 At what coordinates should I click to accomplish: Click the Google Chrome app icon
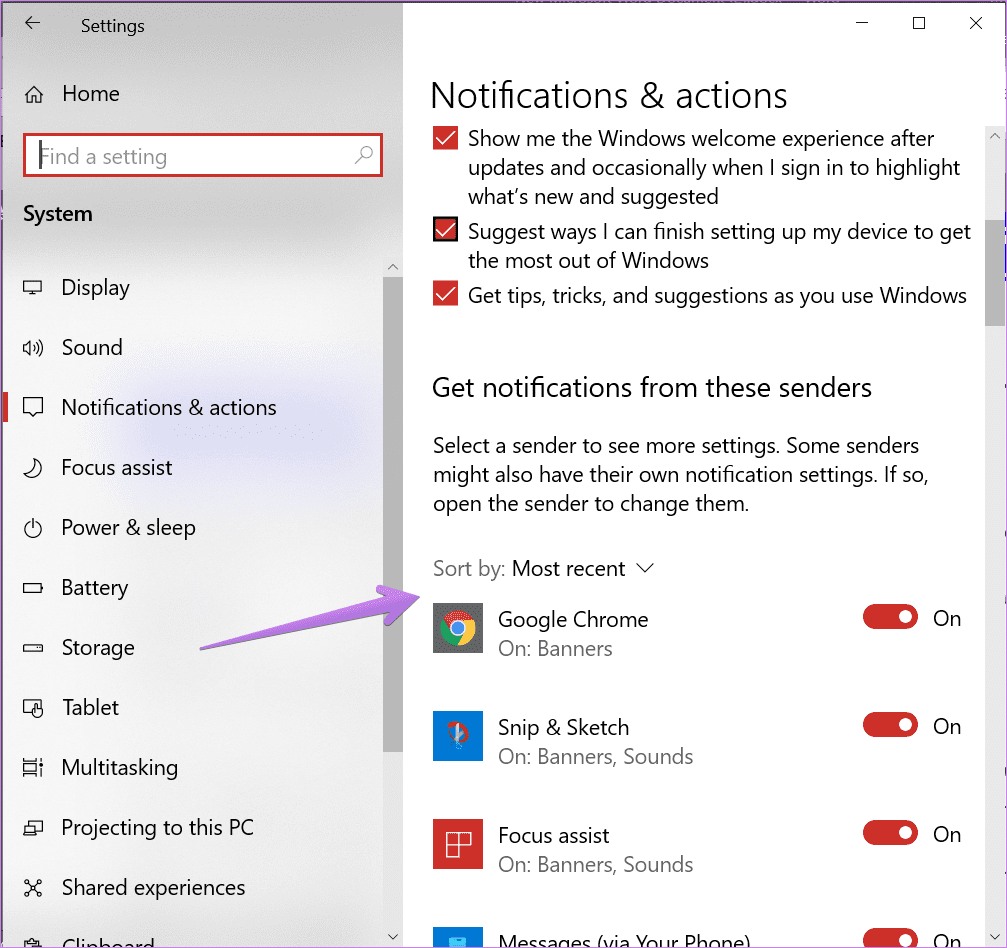pyautogui.click(x=458, y=628)
